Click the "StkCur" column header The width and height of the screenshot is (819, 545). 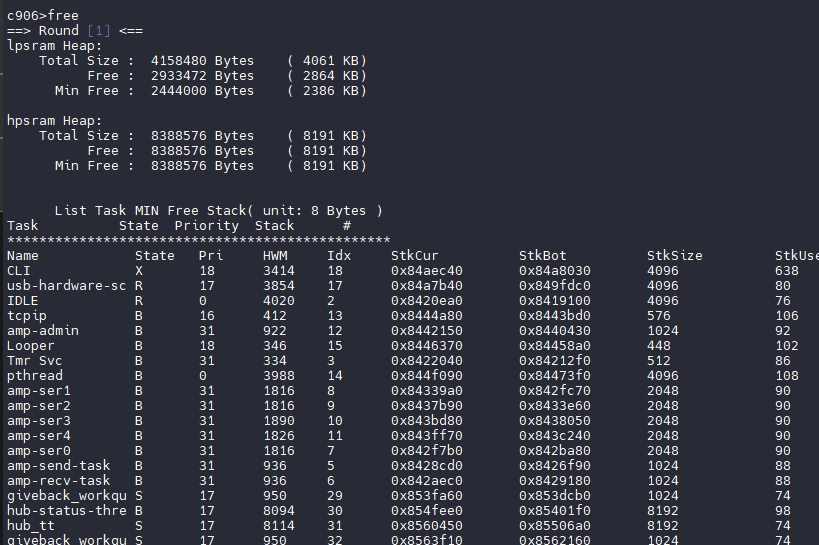414,256
